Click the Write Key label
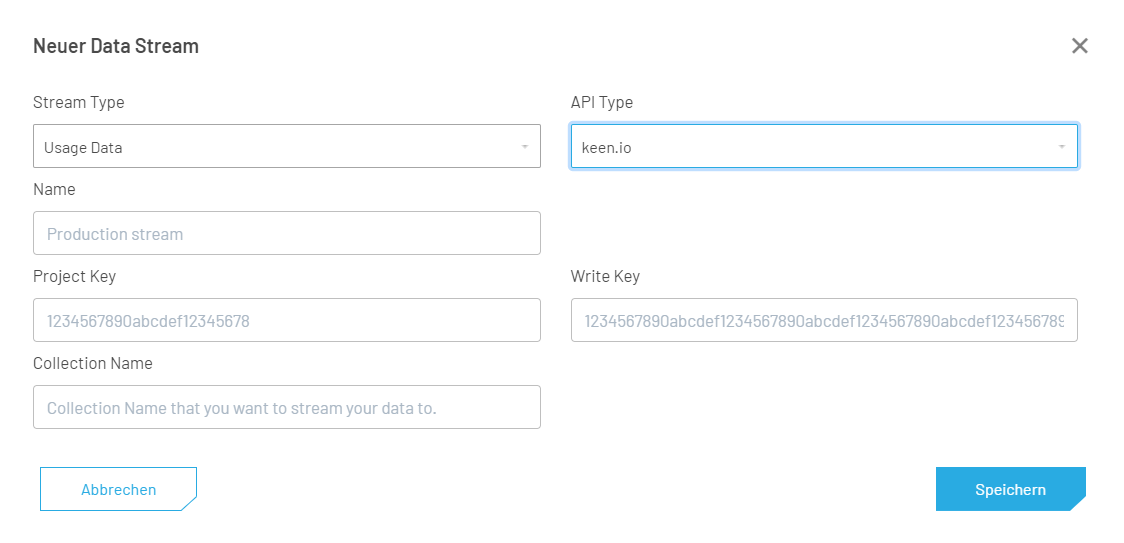The height and width of the screenshot is (543, 1124). (605, 276)
